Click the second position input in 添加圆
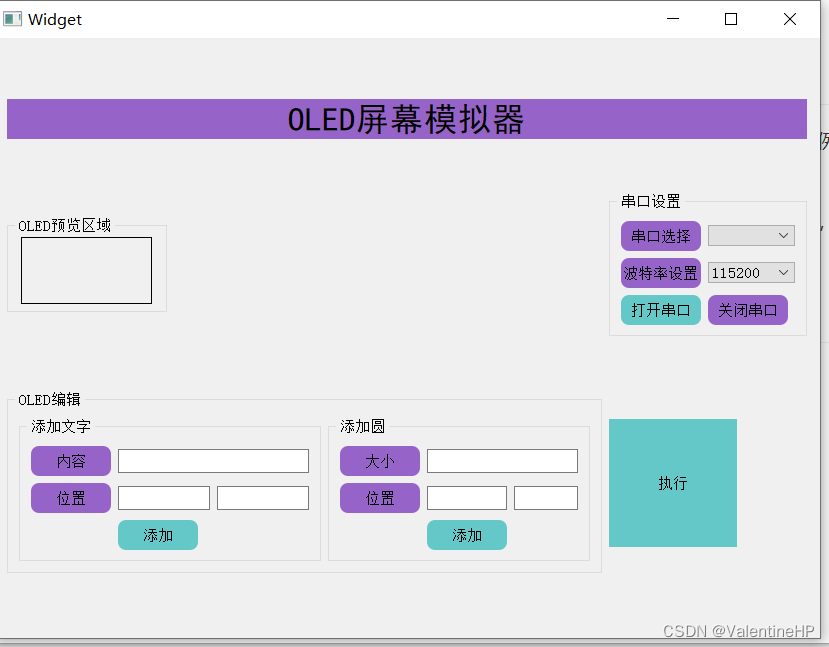The height and width of the screenshot is (647, 829). pos(545,497)
